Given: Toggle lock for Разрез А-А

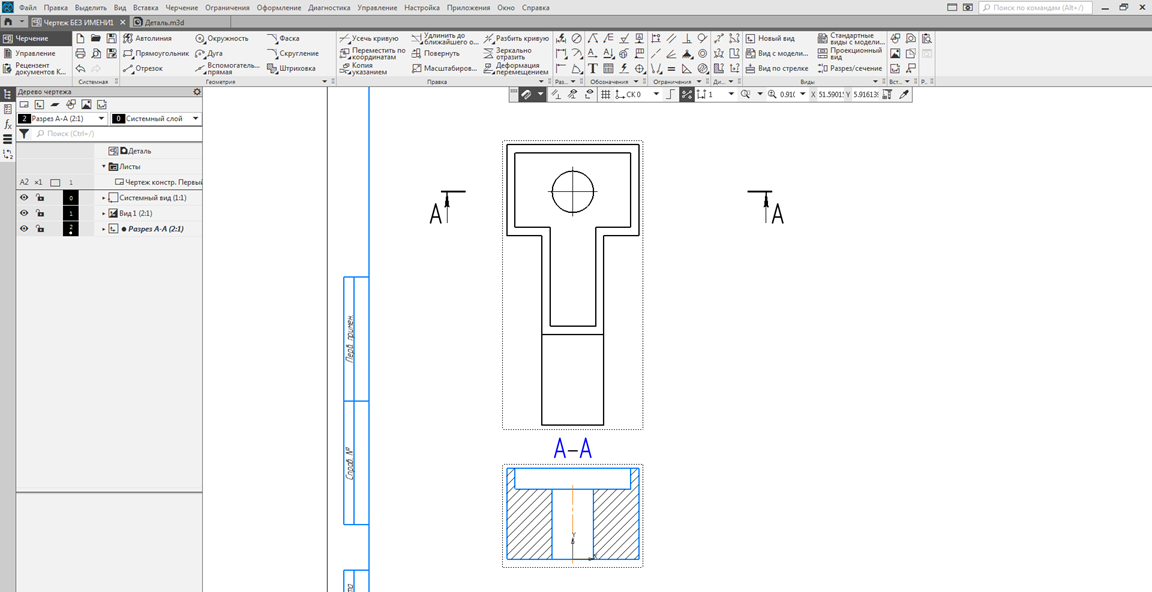Looking at the screenshot, I should [x=40, y=228].
